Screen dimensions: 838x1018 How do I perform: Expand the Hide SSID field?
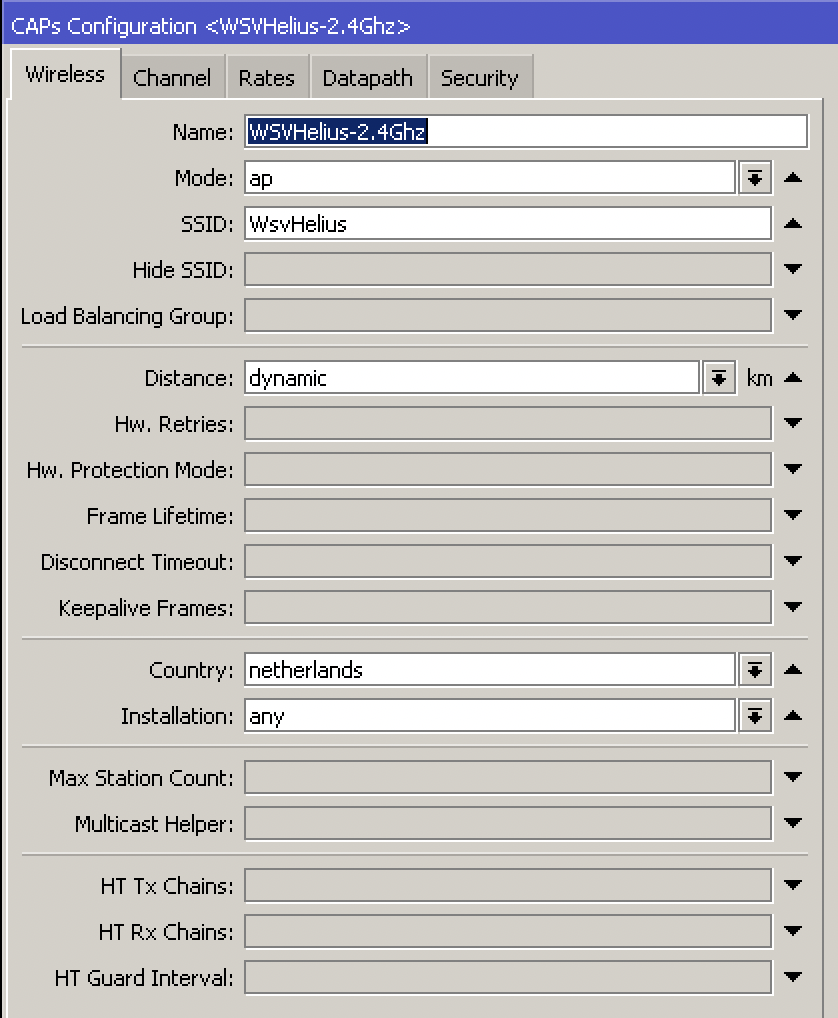[792, 269]
